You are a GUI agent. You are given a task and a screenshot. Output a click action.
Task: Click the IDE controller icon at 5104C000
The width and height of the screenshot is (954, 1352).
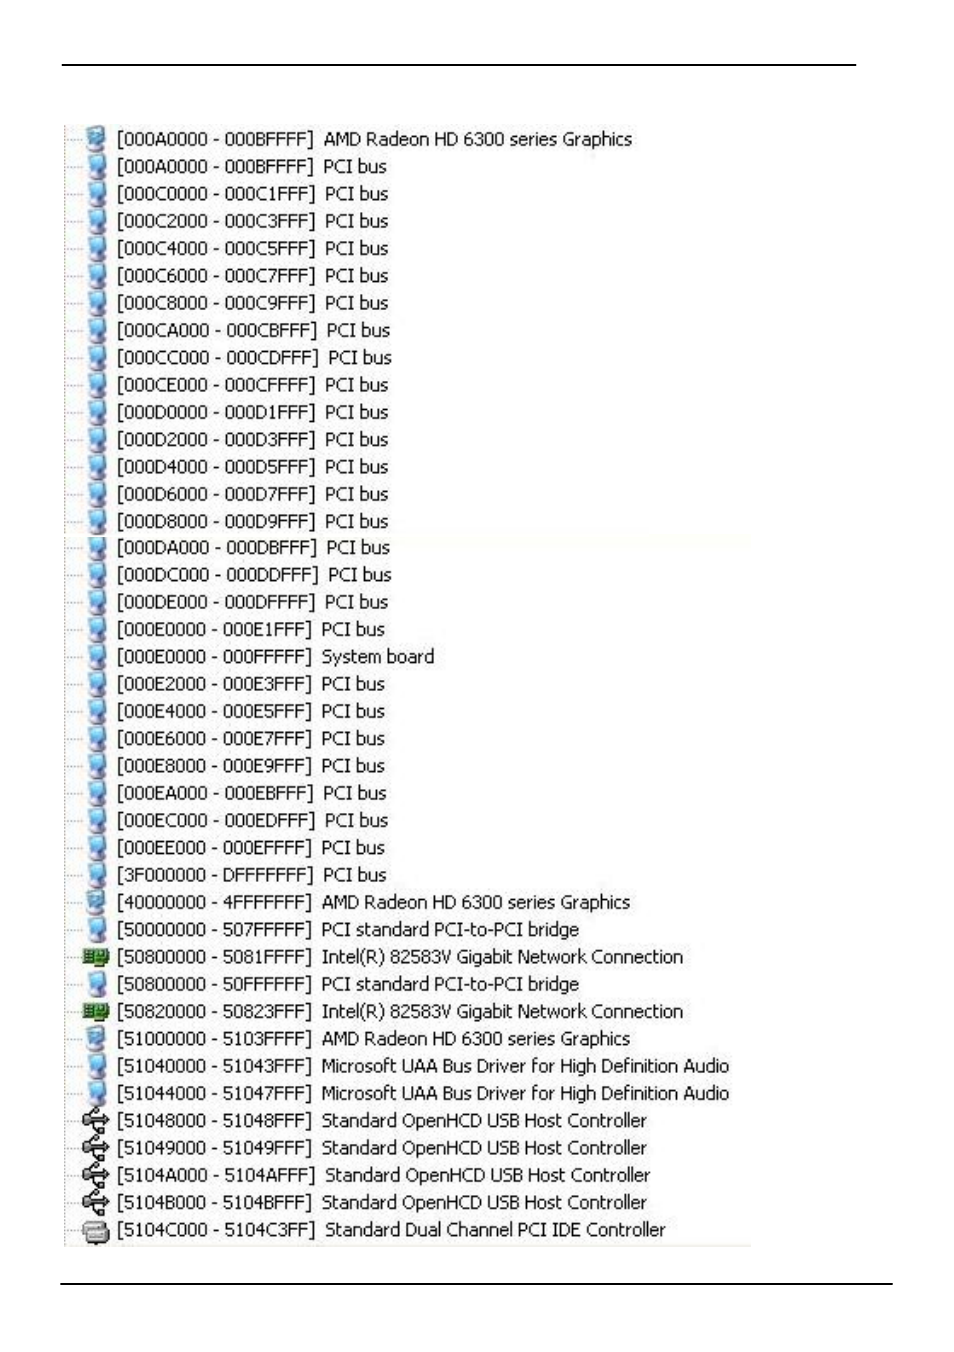click(x=95, y=1231)
